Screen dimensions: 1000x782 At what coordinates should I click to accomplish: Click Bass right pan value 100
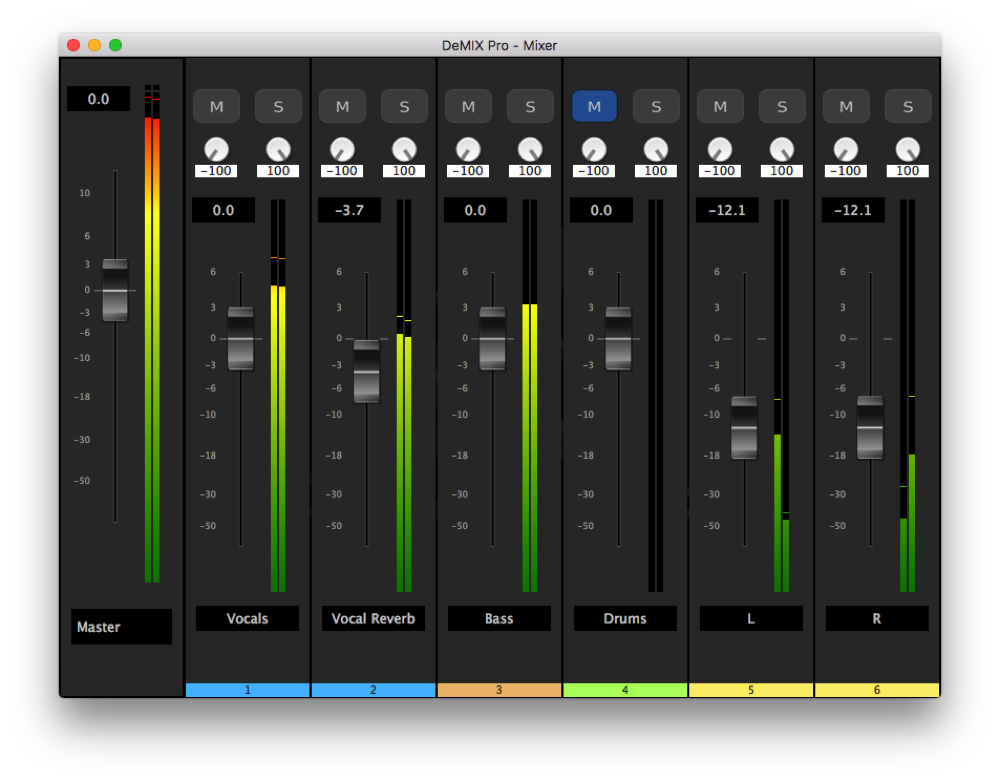pos(530,171)
